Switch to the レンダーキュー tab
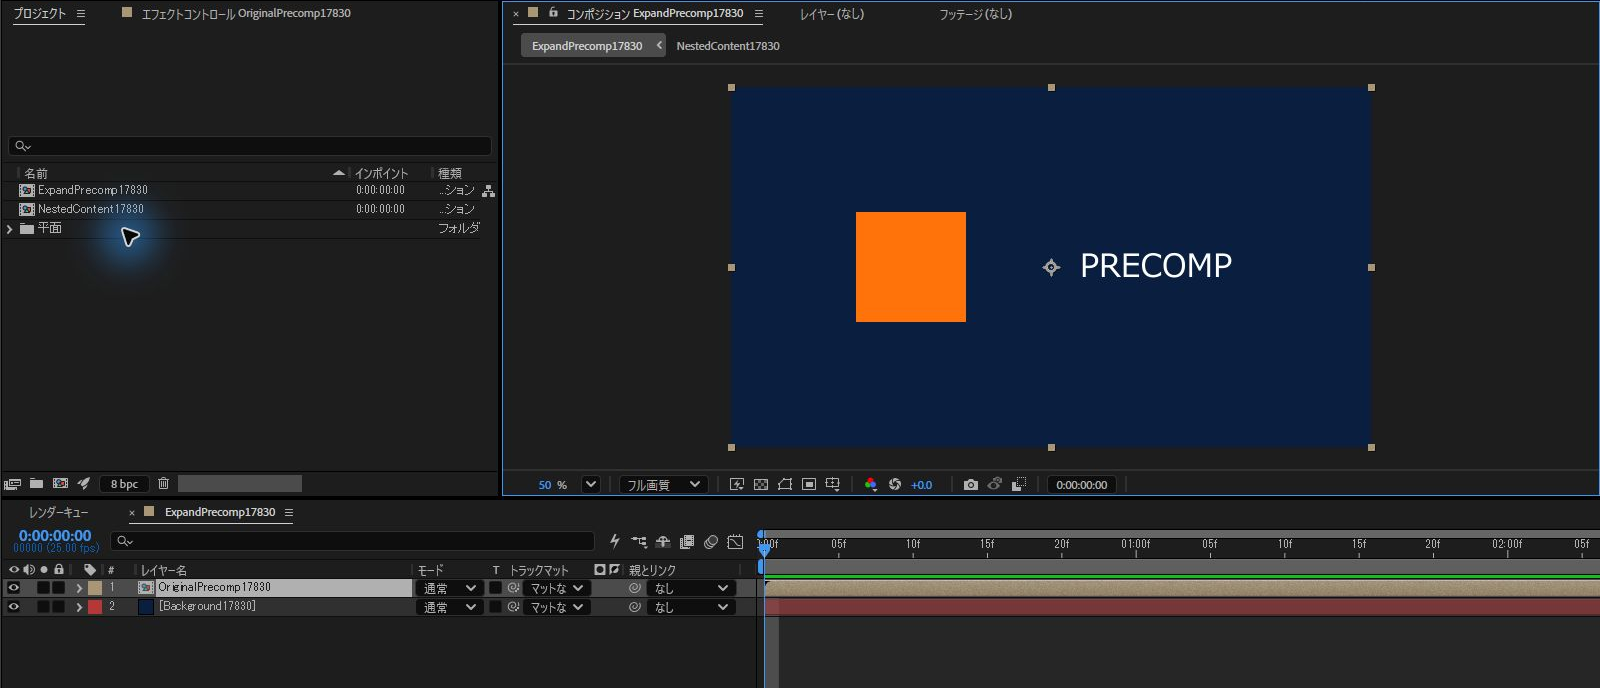 (58, 512)
